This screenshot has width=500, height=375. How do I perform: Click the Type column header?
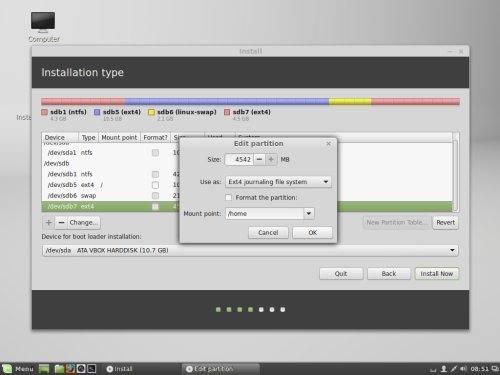coord(88,137)
